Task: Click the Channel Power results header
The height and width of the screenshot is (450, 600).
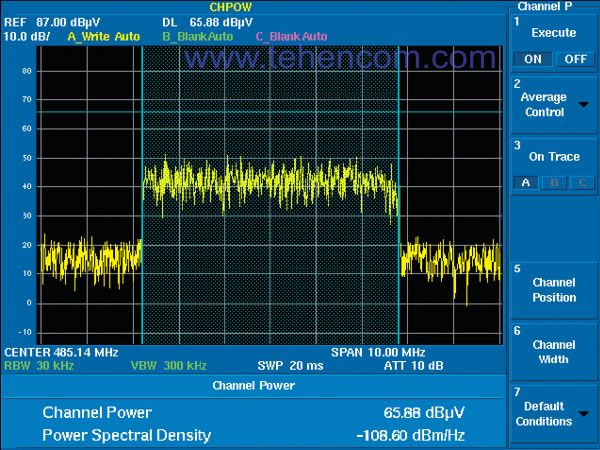Action: point(253,386)
